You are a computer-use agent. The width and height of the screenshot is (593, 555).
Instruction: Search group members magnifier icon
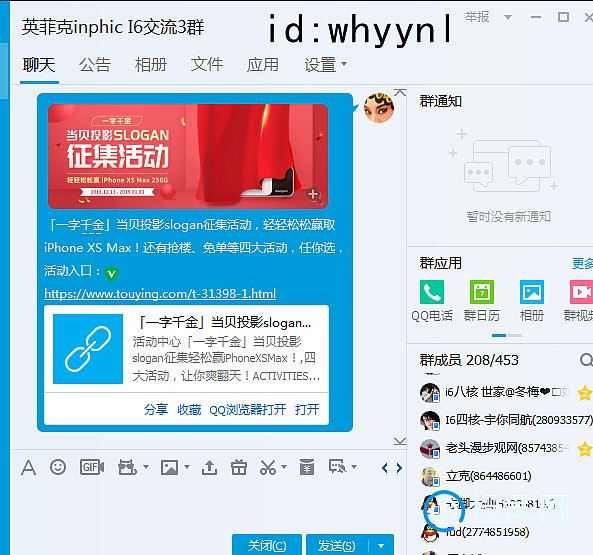[586, 360]
